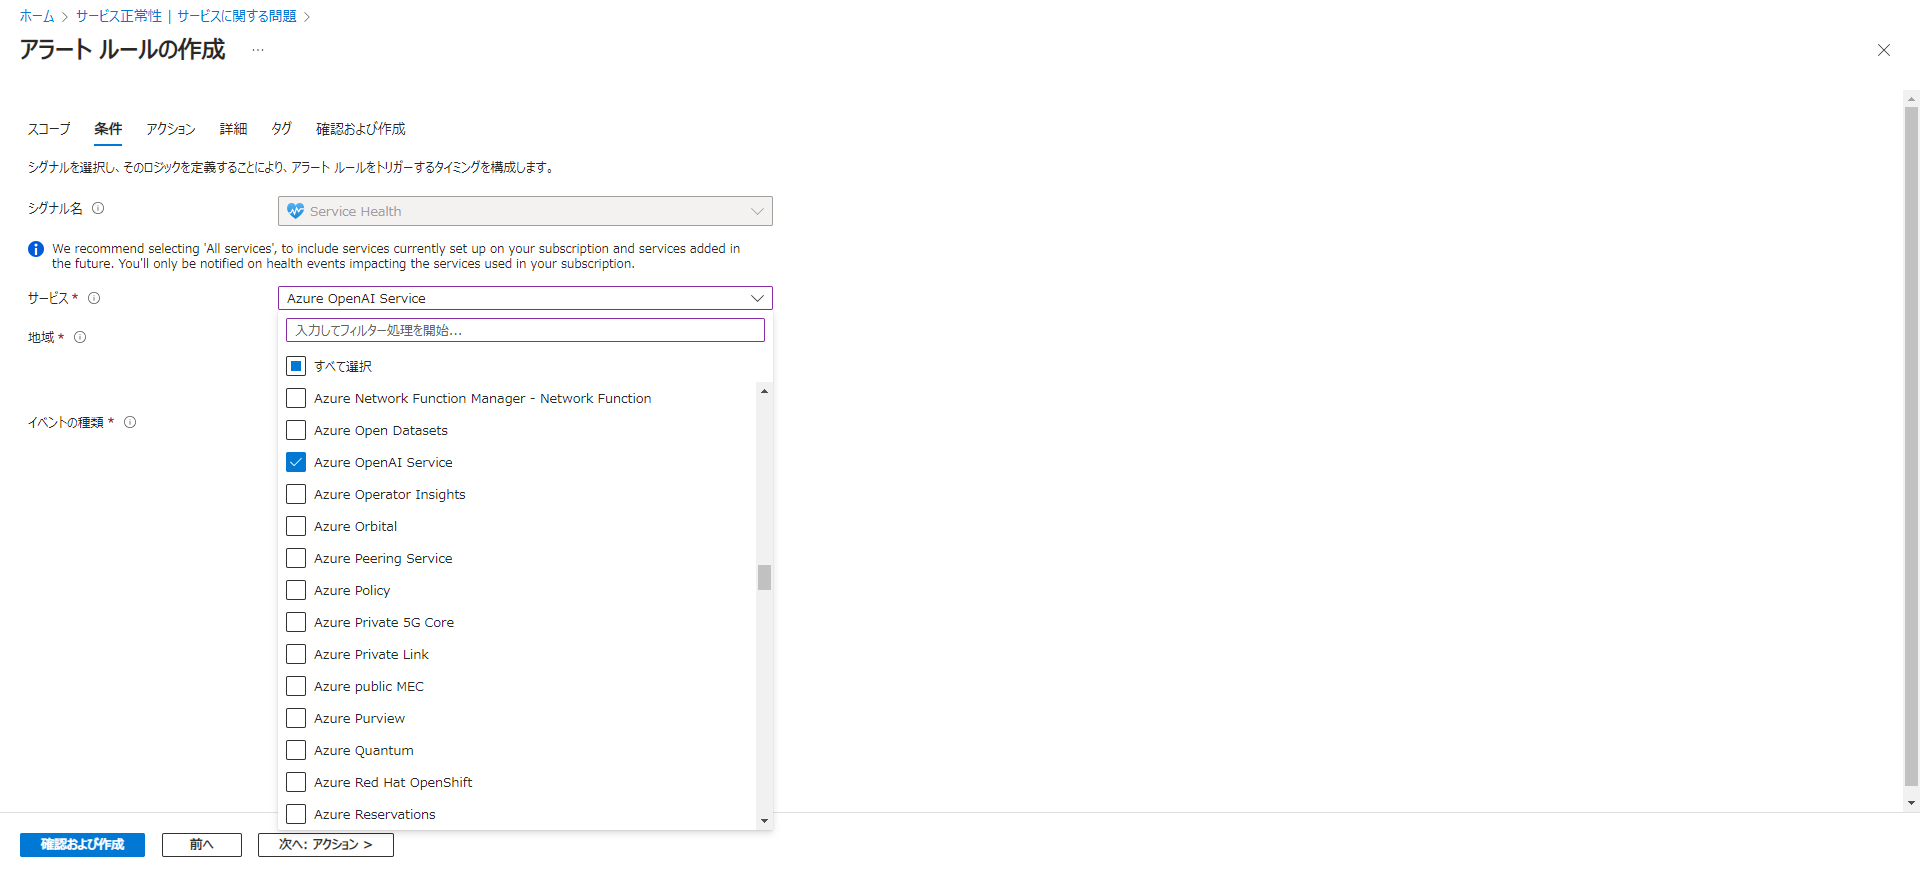Uncheck Azure OpenAI Service
Viewport: 1920px width, 877px height.
296,462
